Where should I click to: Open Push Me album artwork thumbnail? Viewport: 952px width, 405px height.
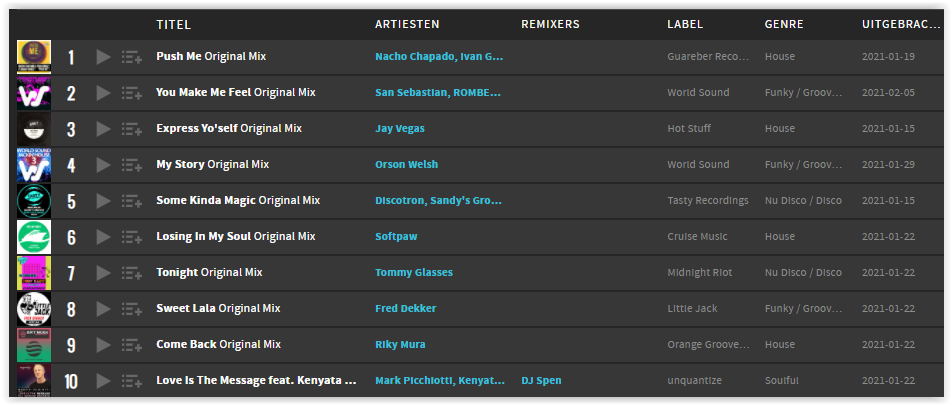pos(34,57)
